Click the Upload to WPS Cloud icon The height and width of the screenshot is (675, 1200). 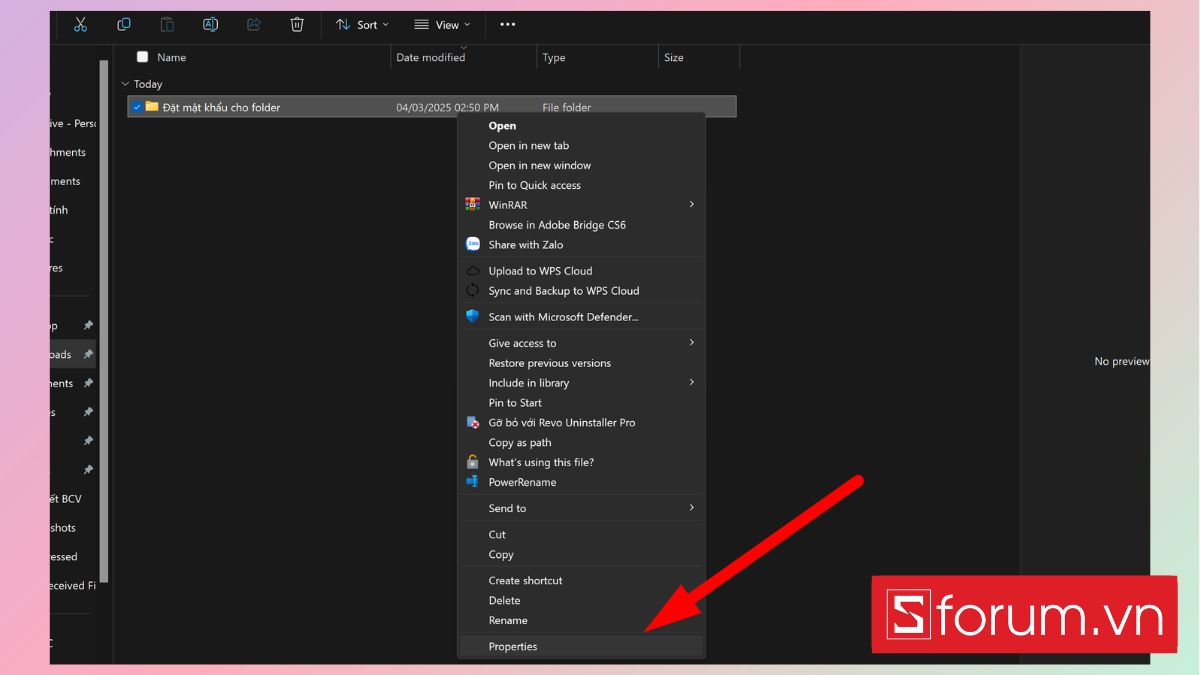473,271
